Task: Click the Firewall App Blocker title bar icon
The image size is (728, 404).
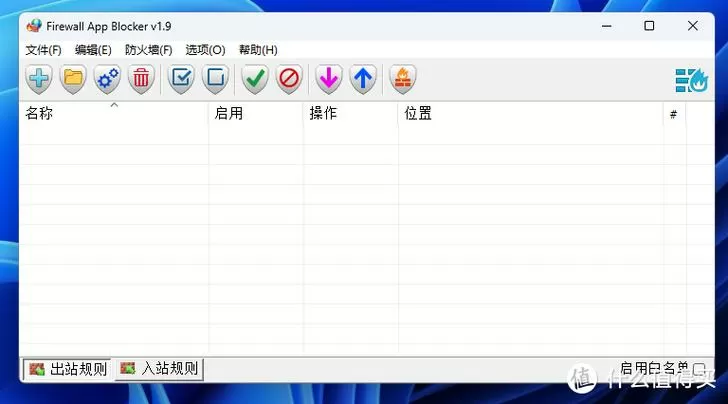Action: pyautogui.click(x=34, y=26)
